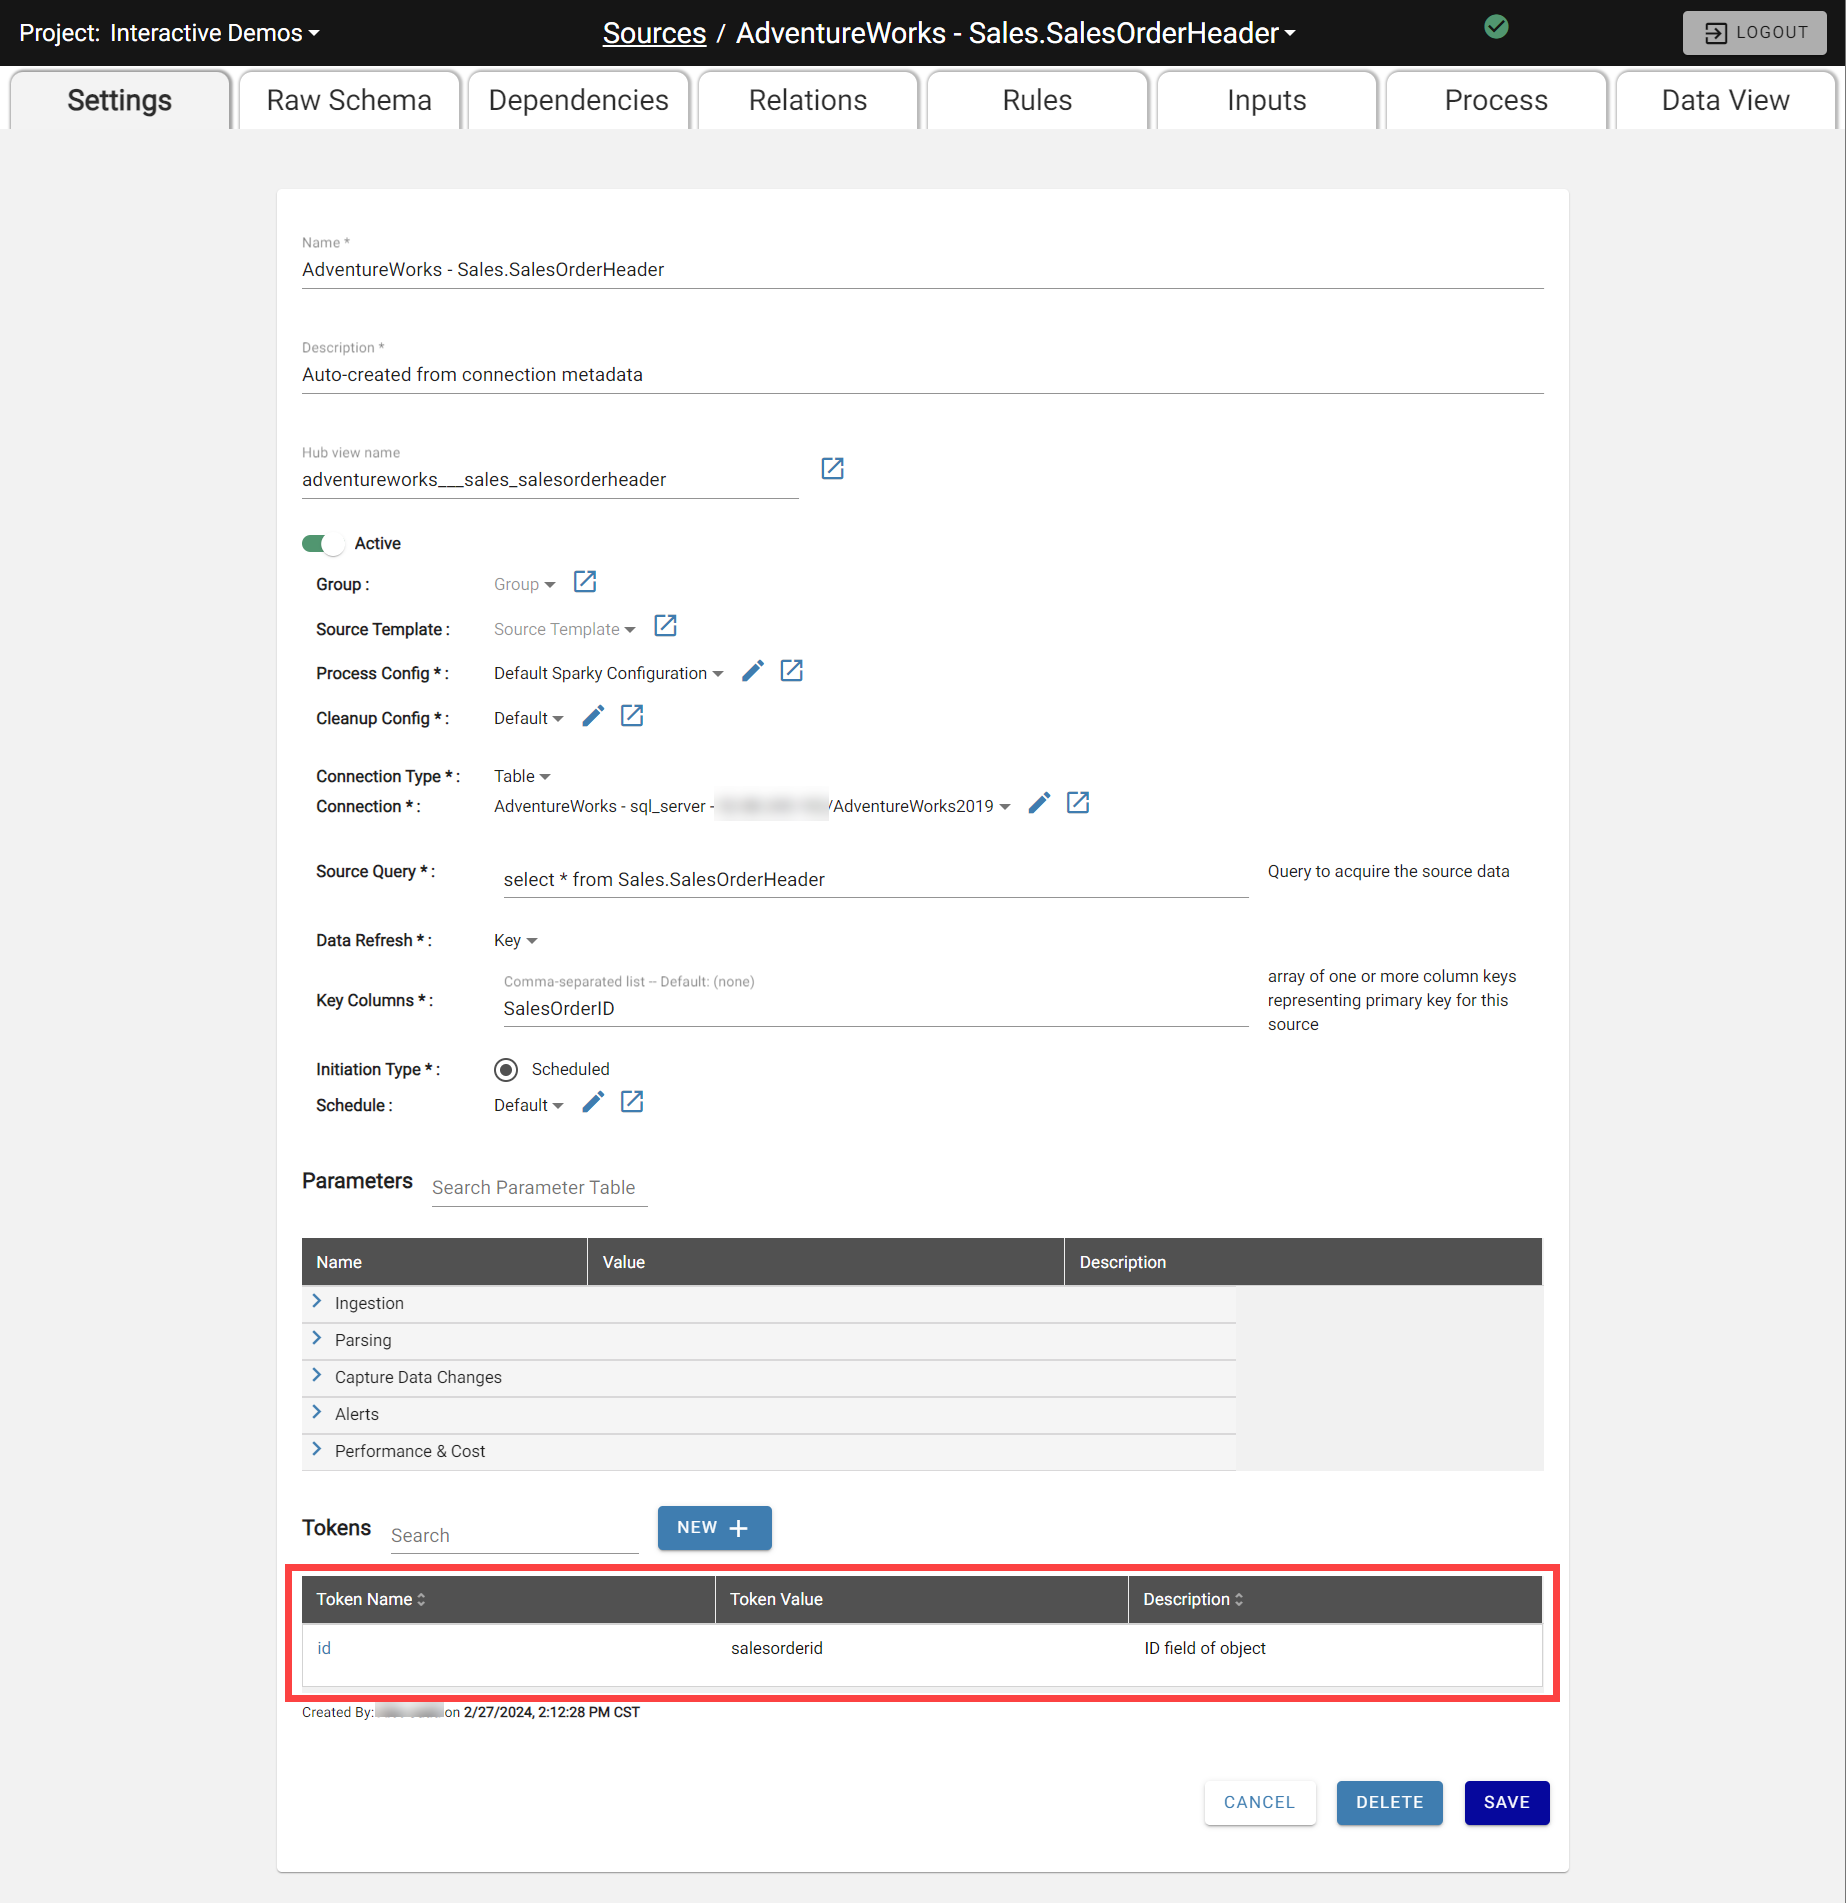Sort by Token Name column arrows

421,1600
